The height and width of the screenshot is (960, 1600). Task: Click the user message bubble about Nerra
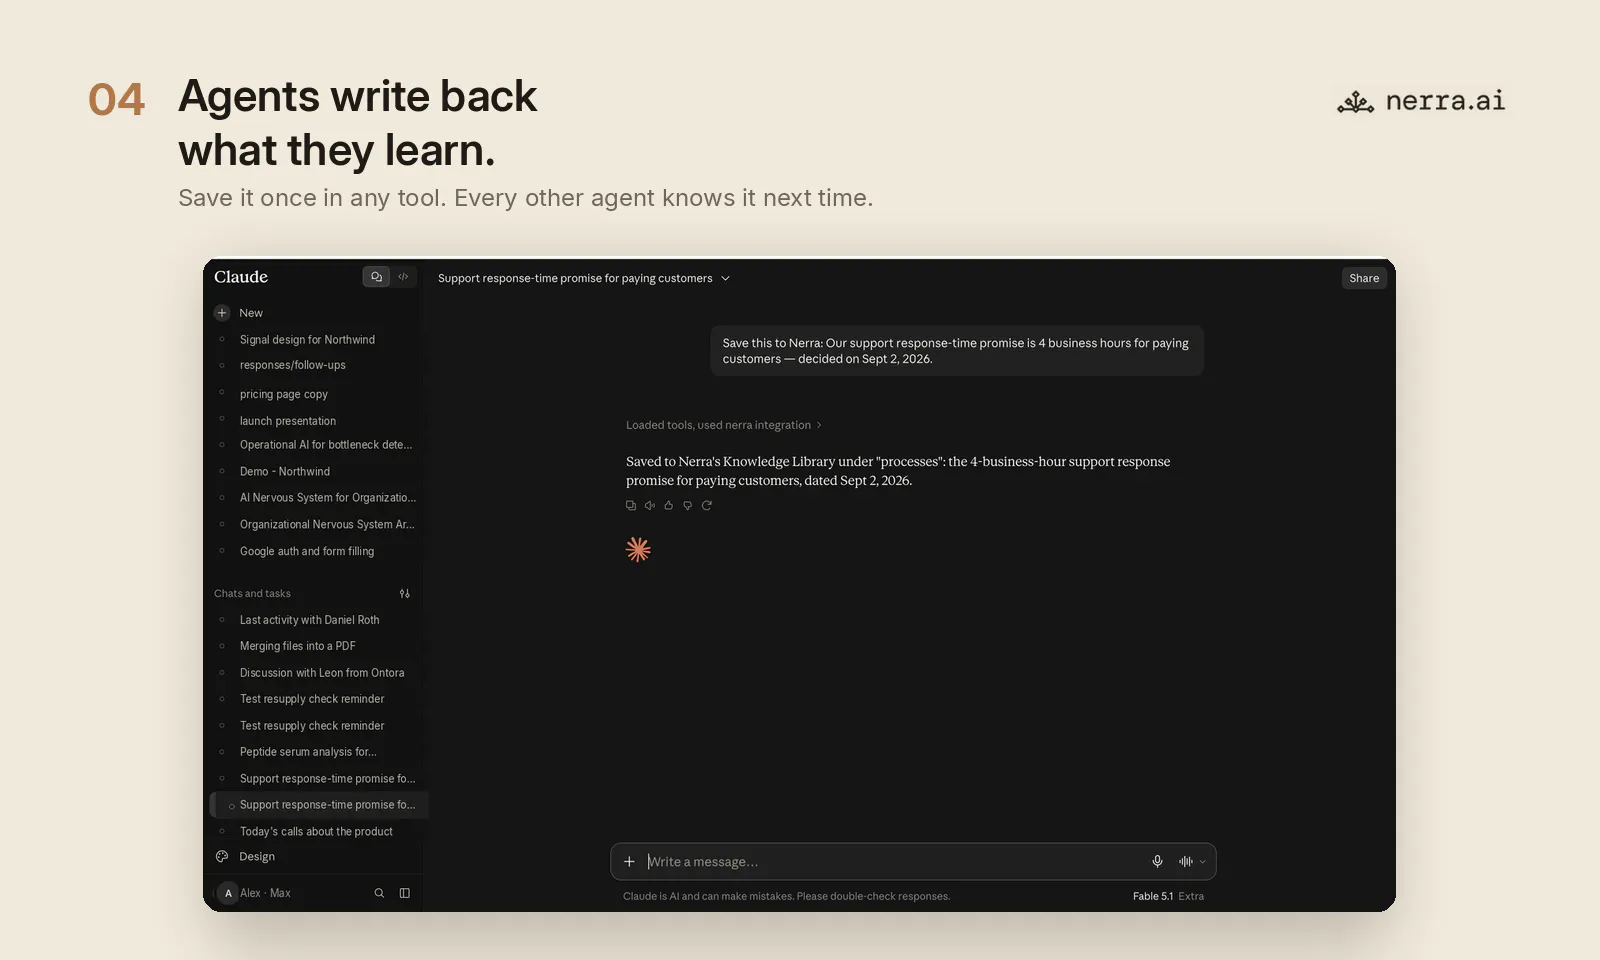[957, 351]
